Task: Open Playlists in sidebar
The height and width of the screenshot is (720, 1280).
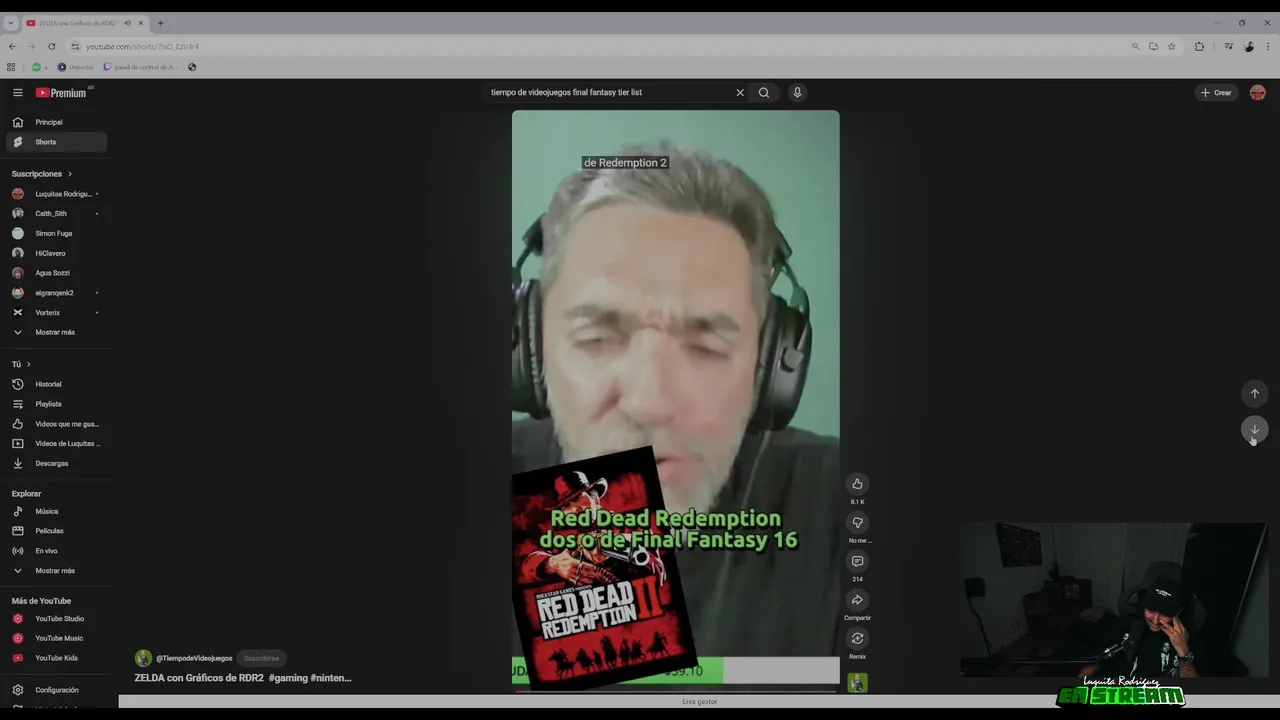Action: (56, 404)
